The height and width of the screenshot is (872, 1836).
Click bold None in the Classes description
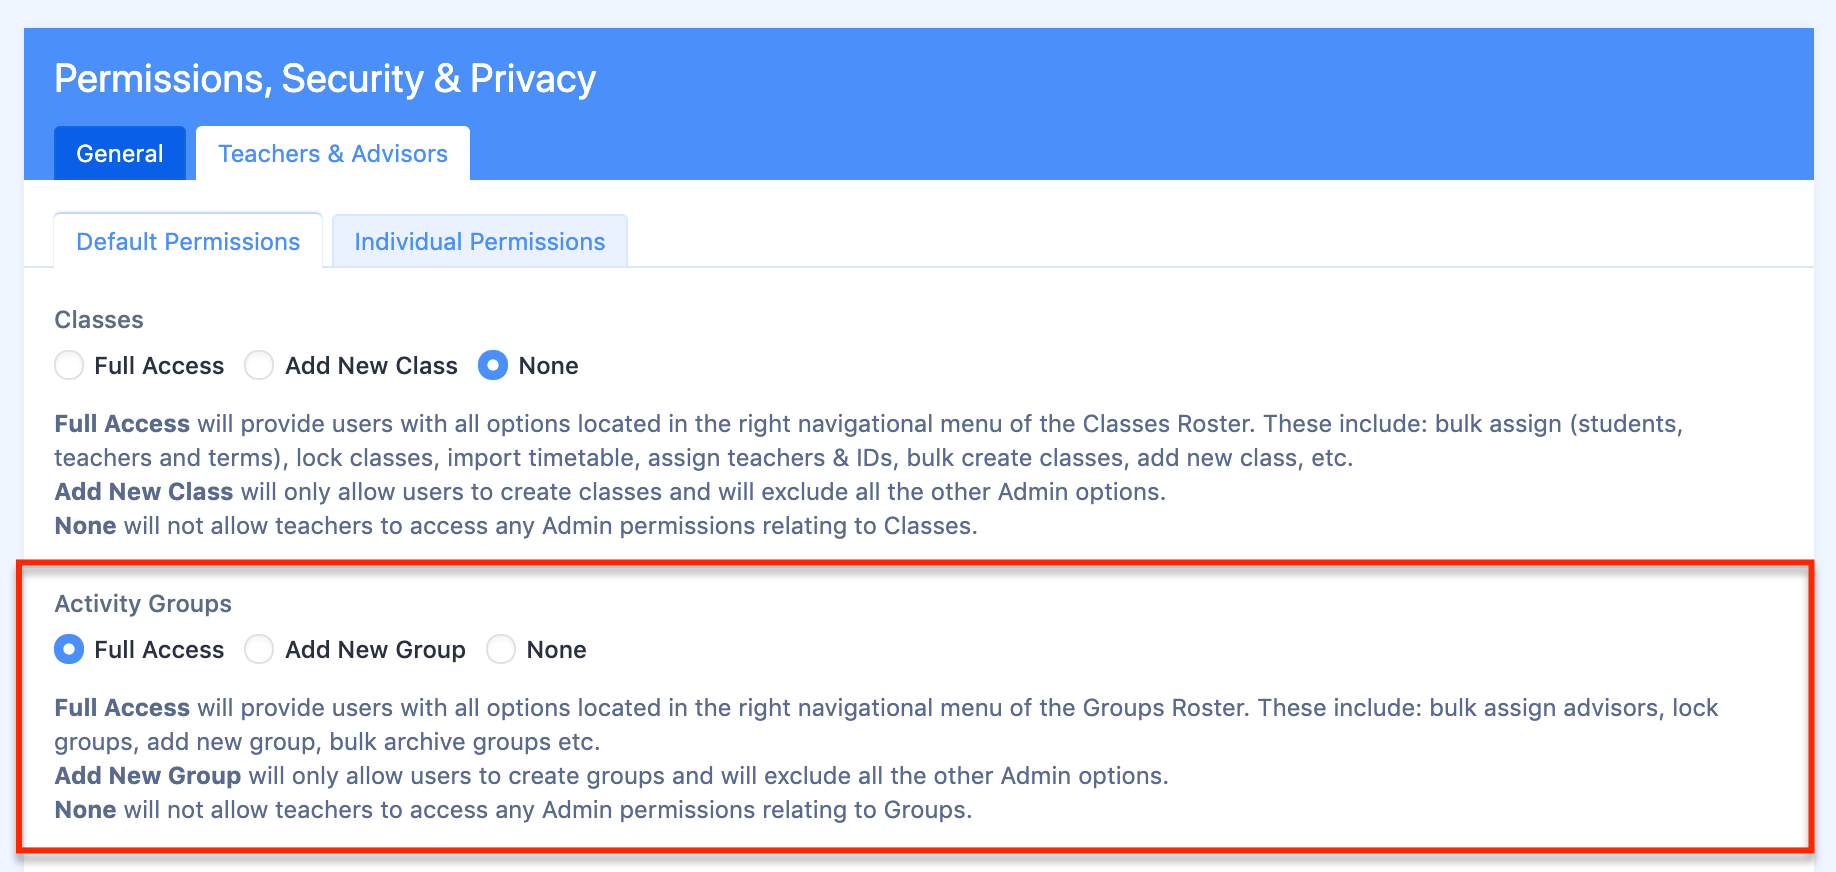85,526
